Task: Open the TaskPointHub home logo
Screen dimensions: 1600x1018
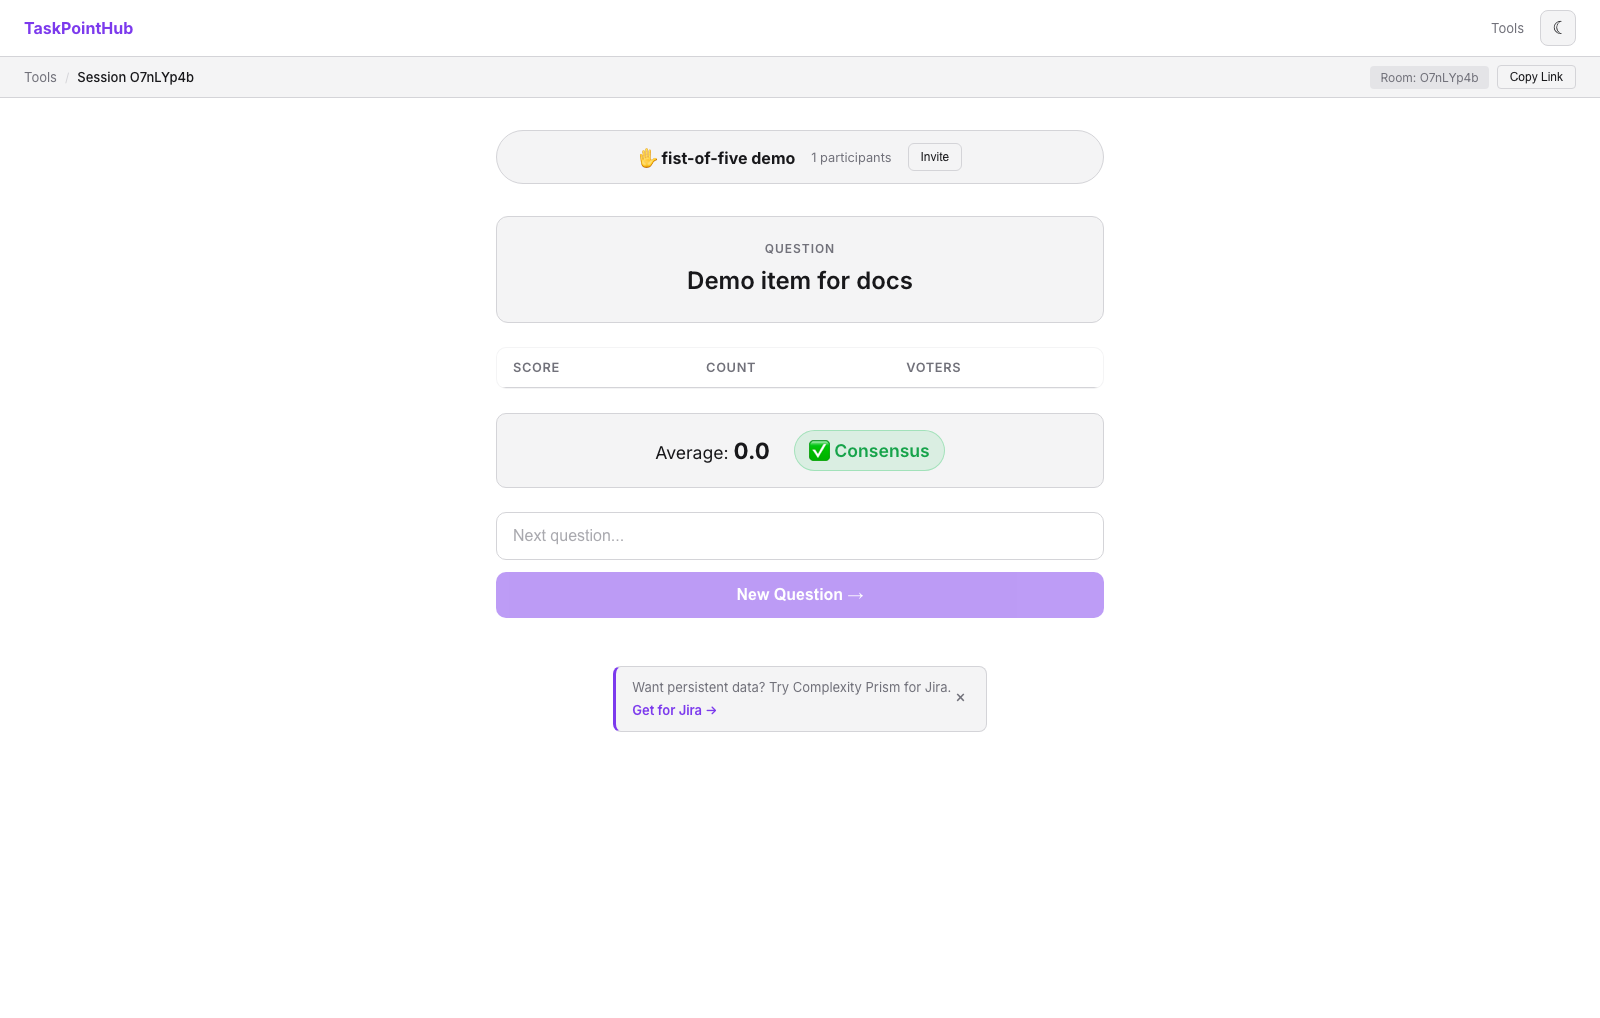Action: pyautogui.click(x=78, y=28)
